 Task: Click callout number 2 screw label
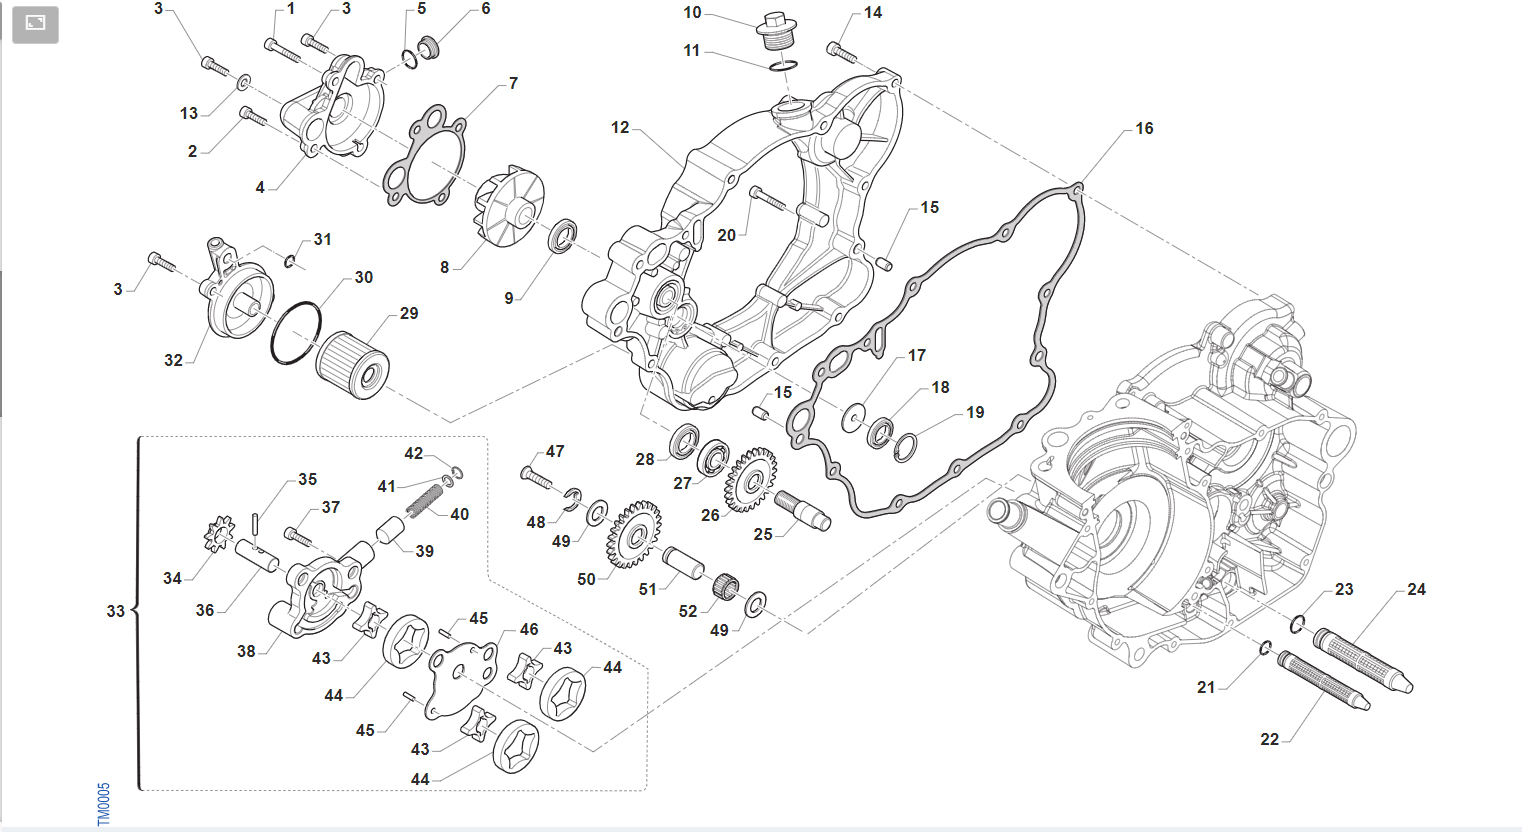click(x=192, y=152)
